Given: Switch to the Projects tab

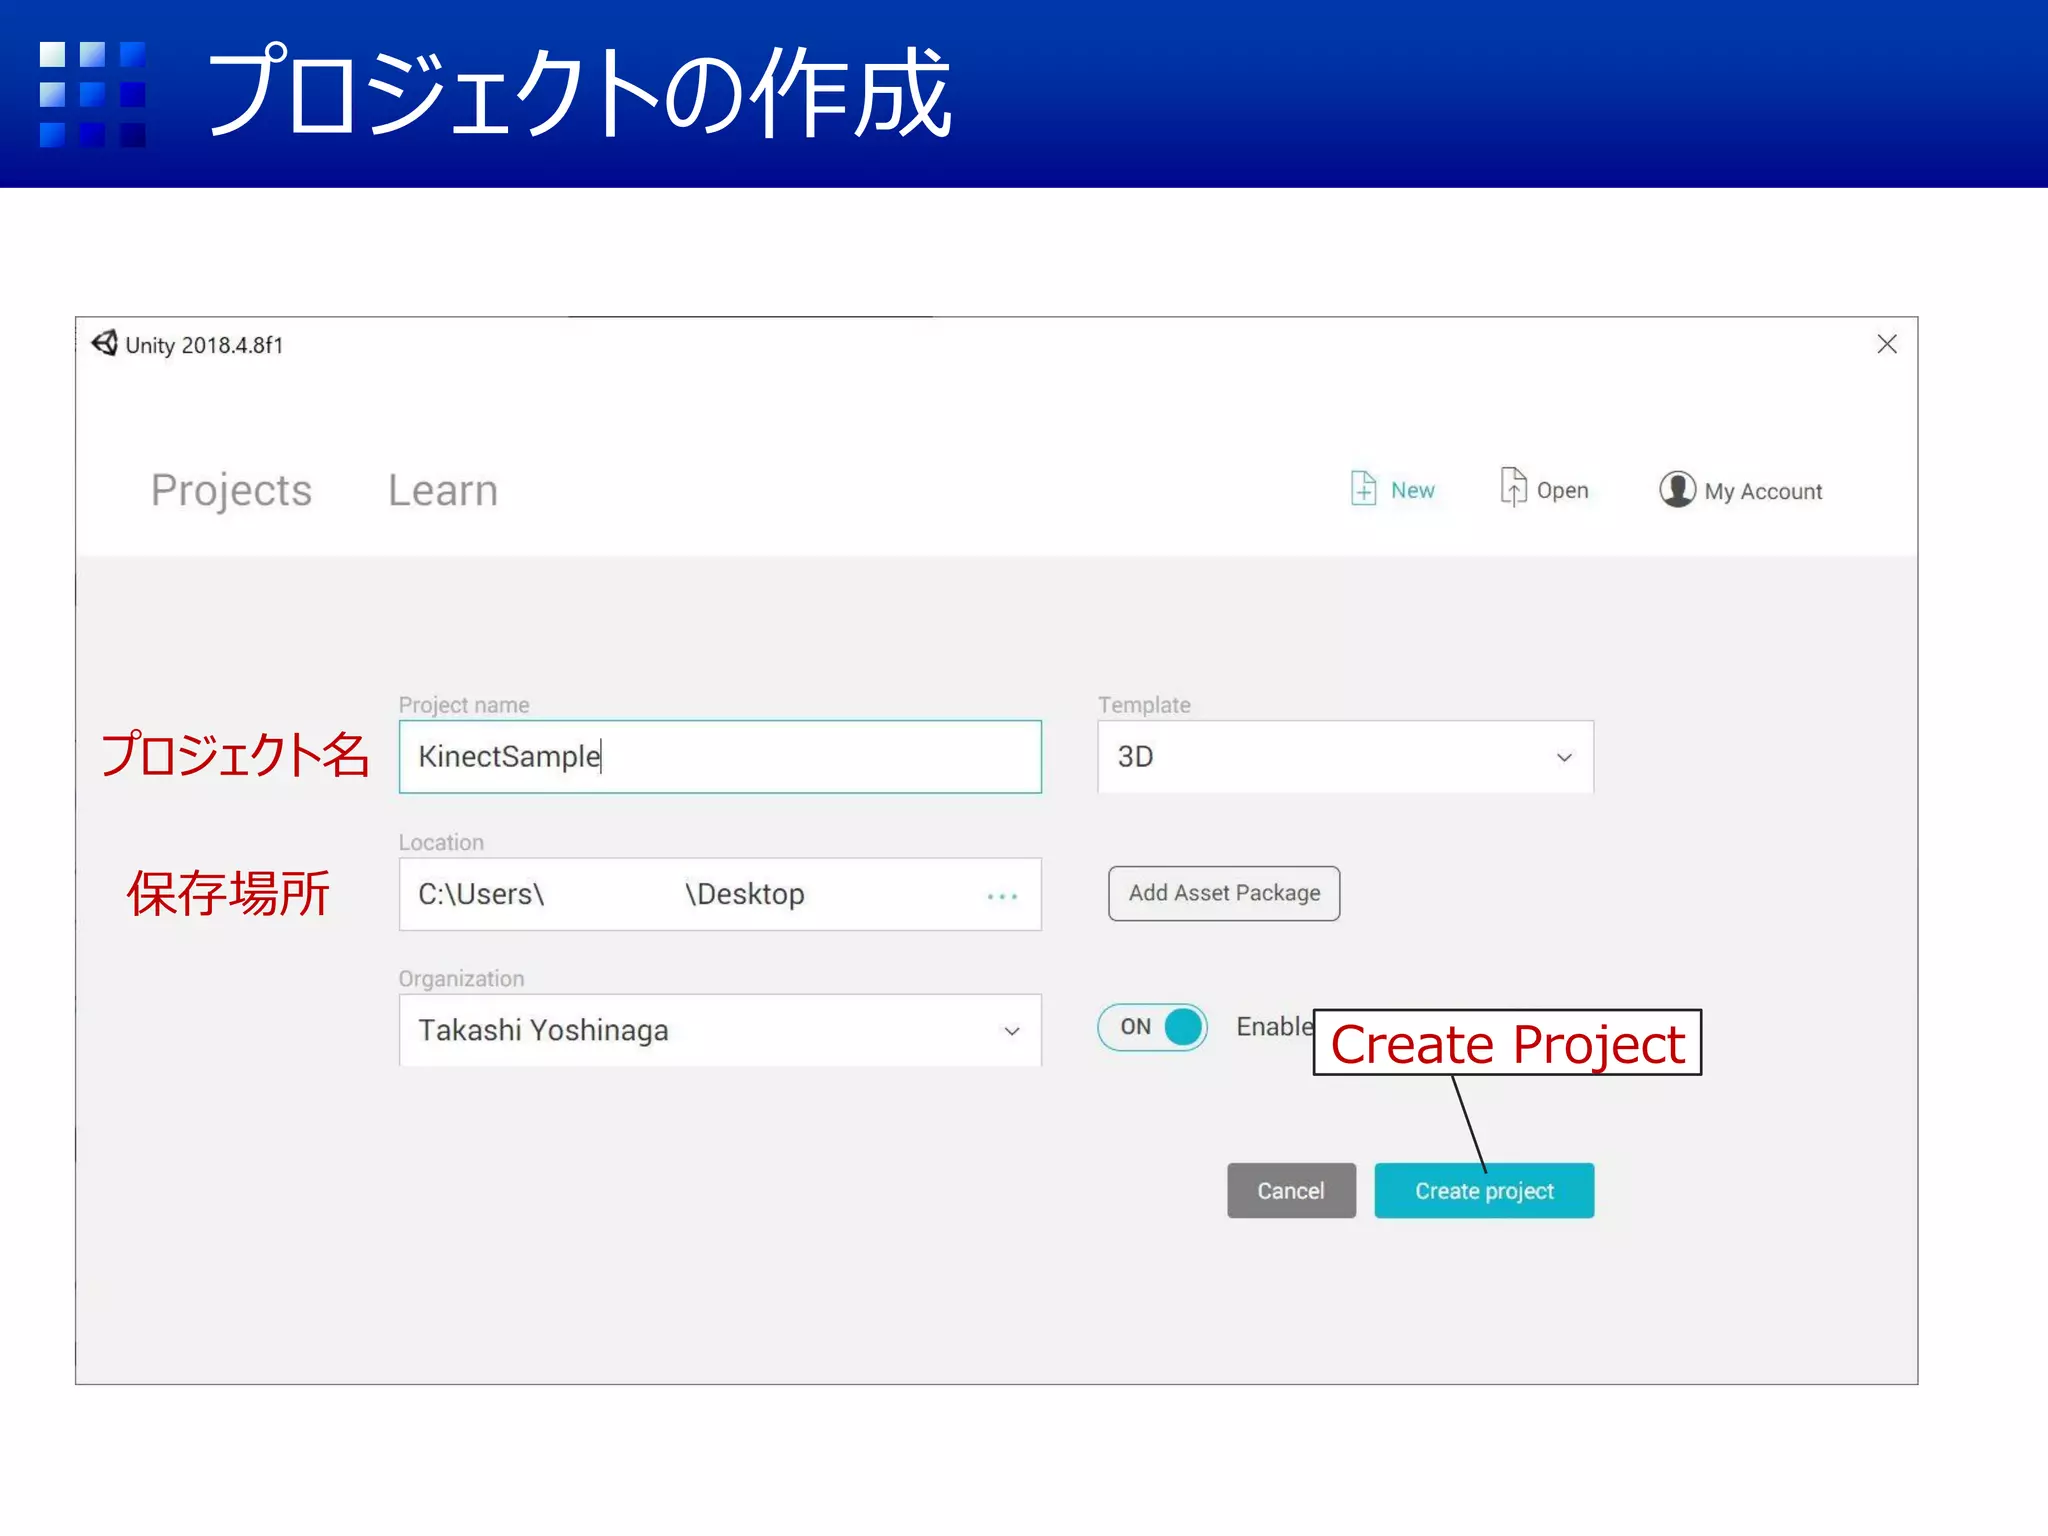Looking at the screenshot, I should pyautogui.click(x=231, y=490).
